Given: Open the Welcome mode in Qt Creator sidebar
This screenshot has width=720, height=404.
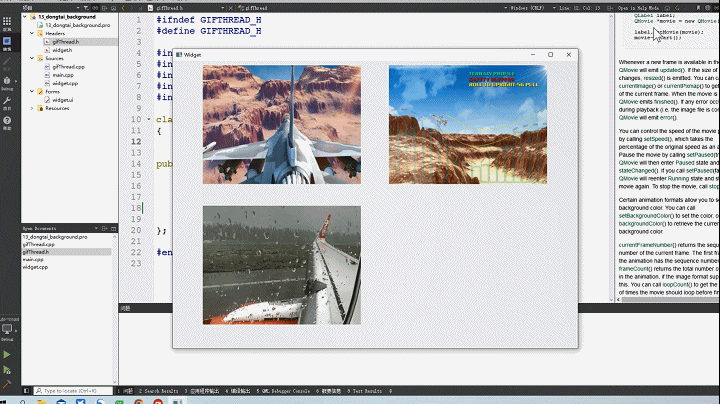Looking at the screenshot, I should pyautogui.click(x=7, y=23).
